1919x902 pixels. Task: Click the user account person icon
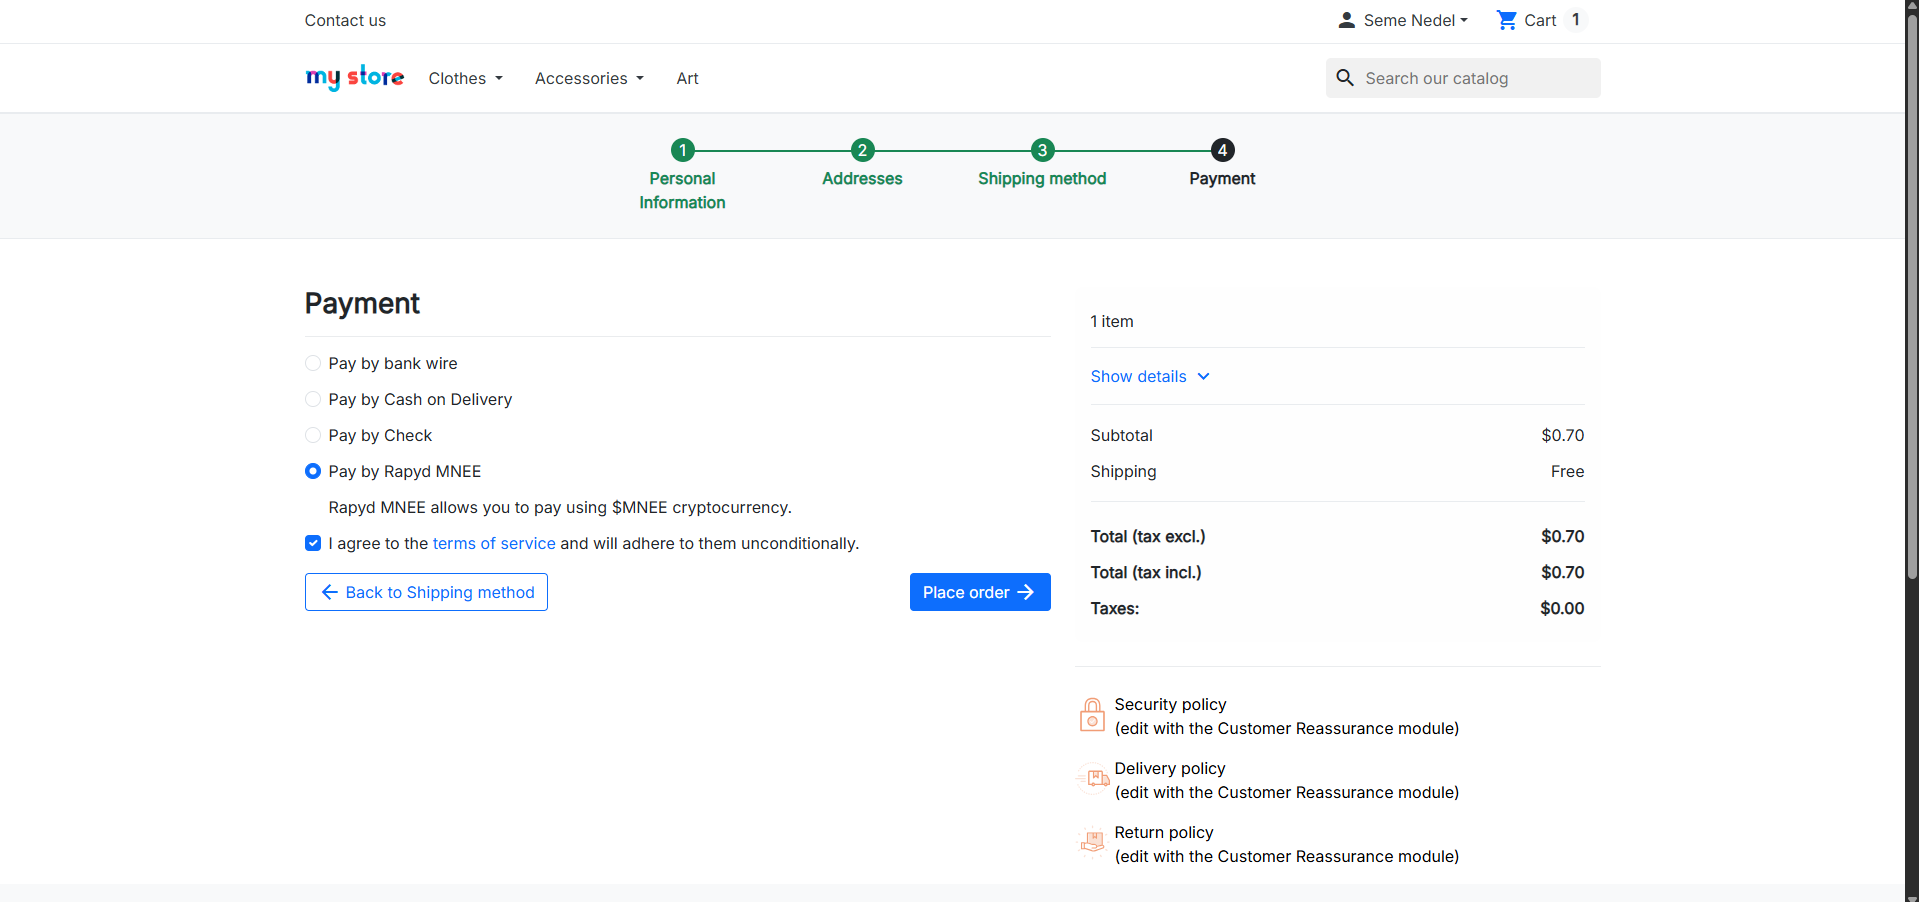click(1346, 20)
